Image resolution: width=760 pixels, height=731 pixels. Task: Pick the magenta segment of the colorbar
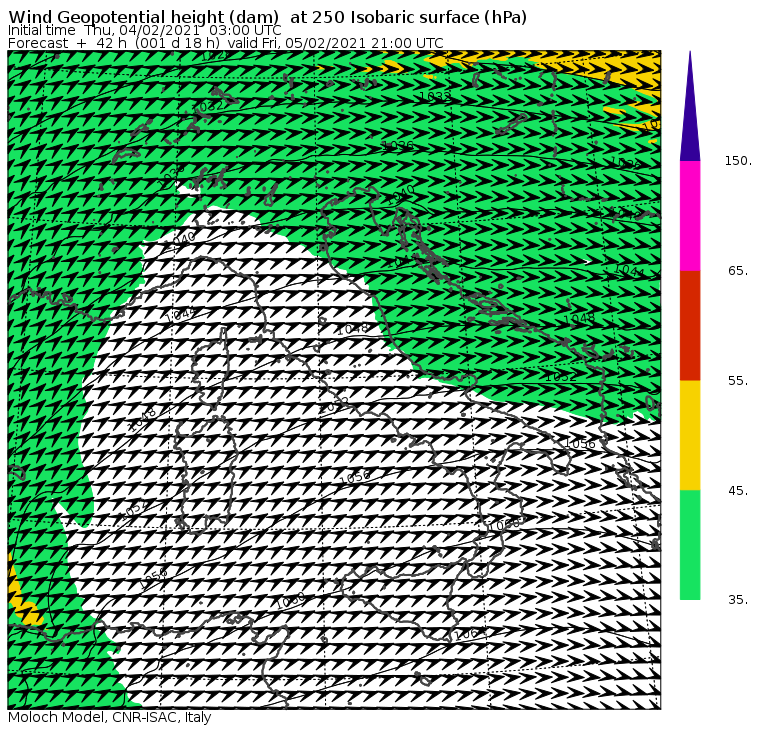690,216
